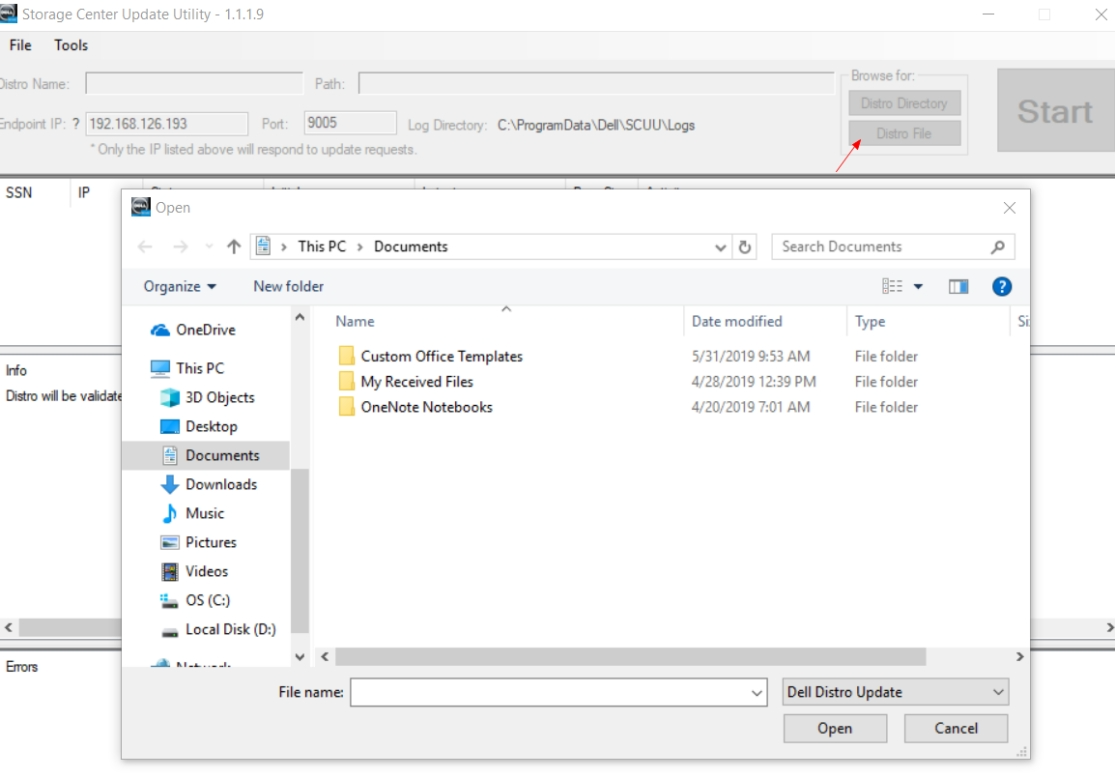Open Downloads in sidebar
Image resolution: width=1116 pixels, height=779 pixels.
[209, 485]
